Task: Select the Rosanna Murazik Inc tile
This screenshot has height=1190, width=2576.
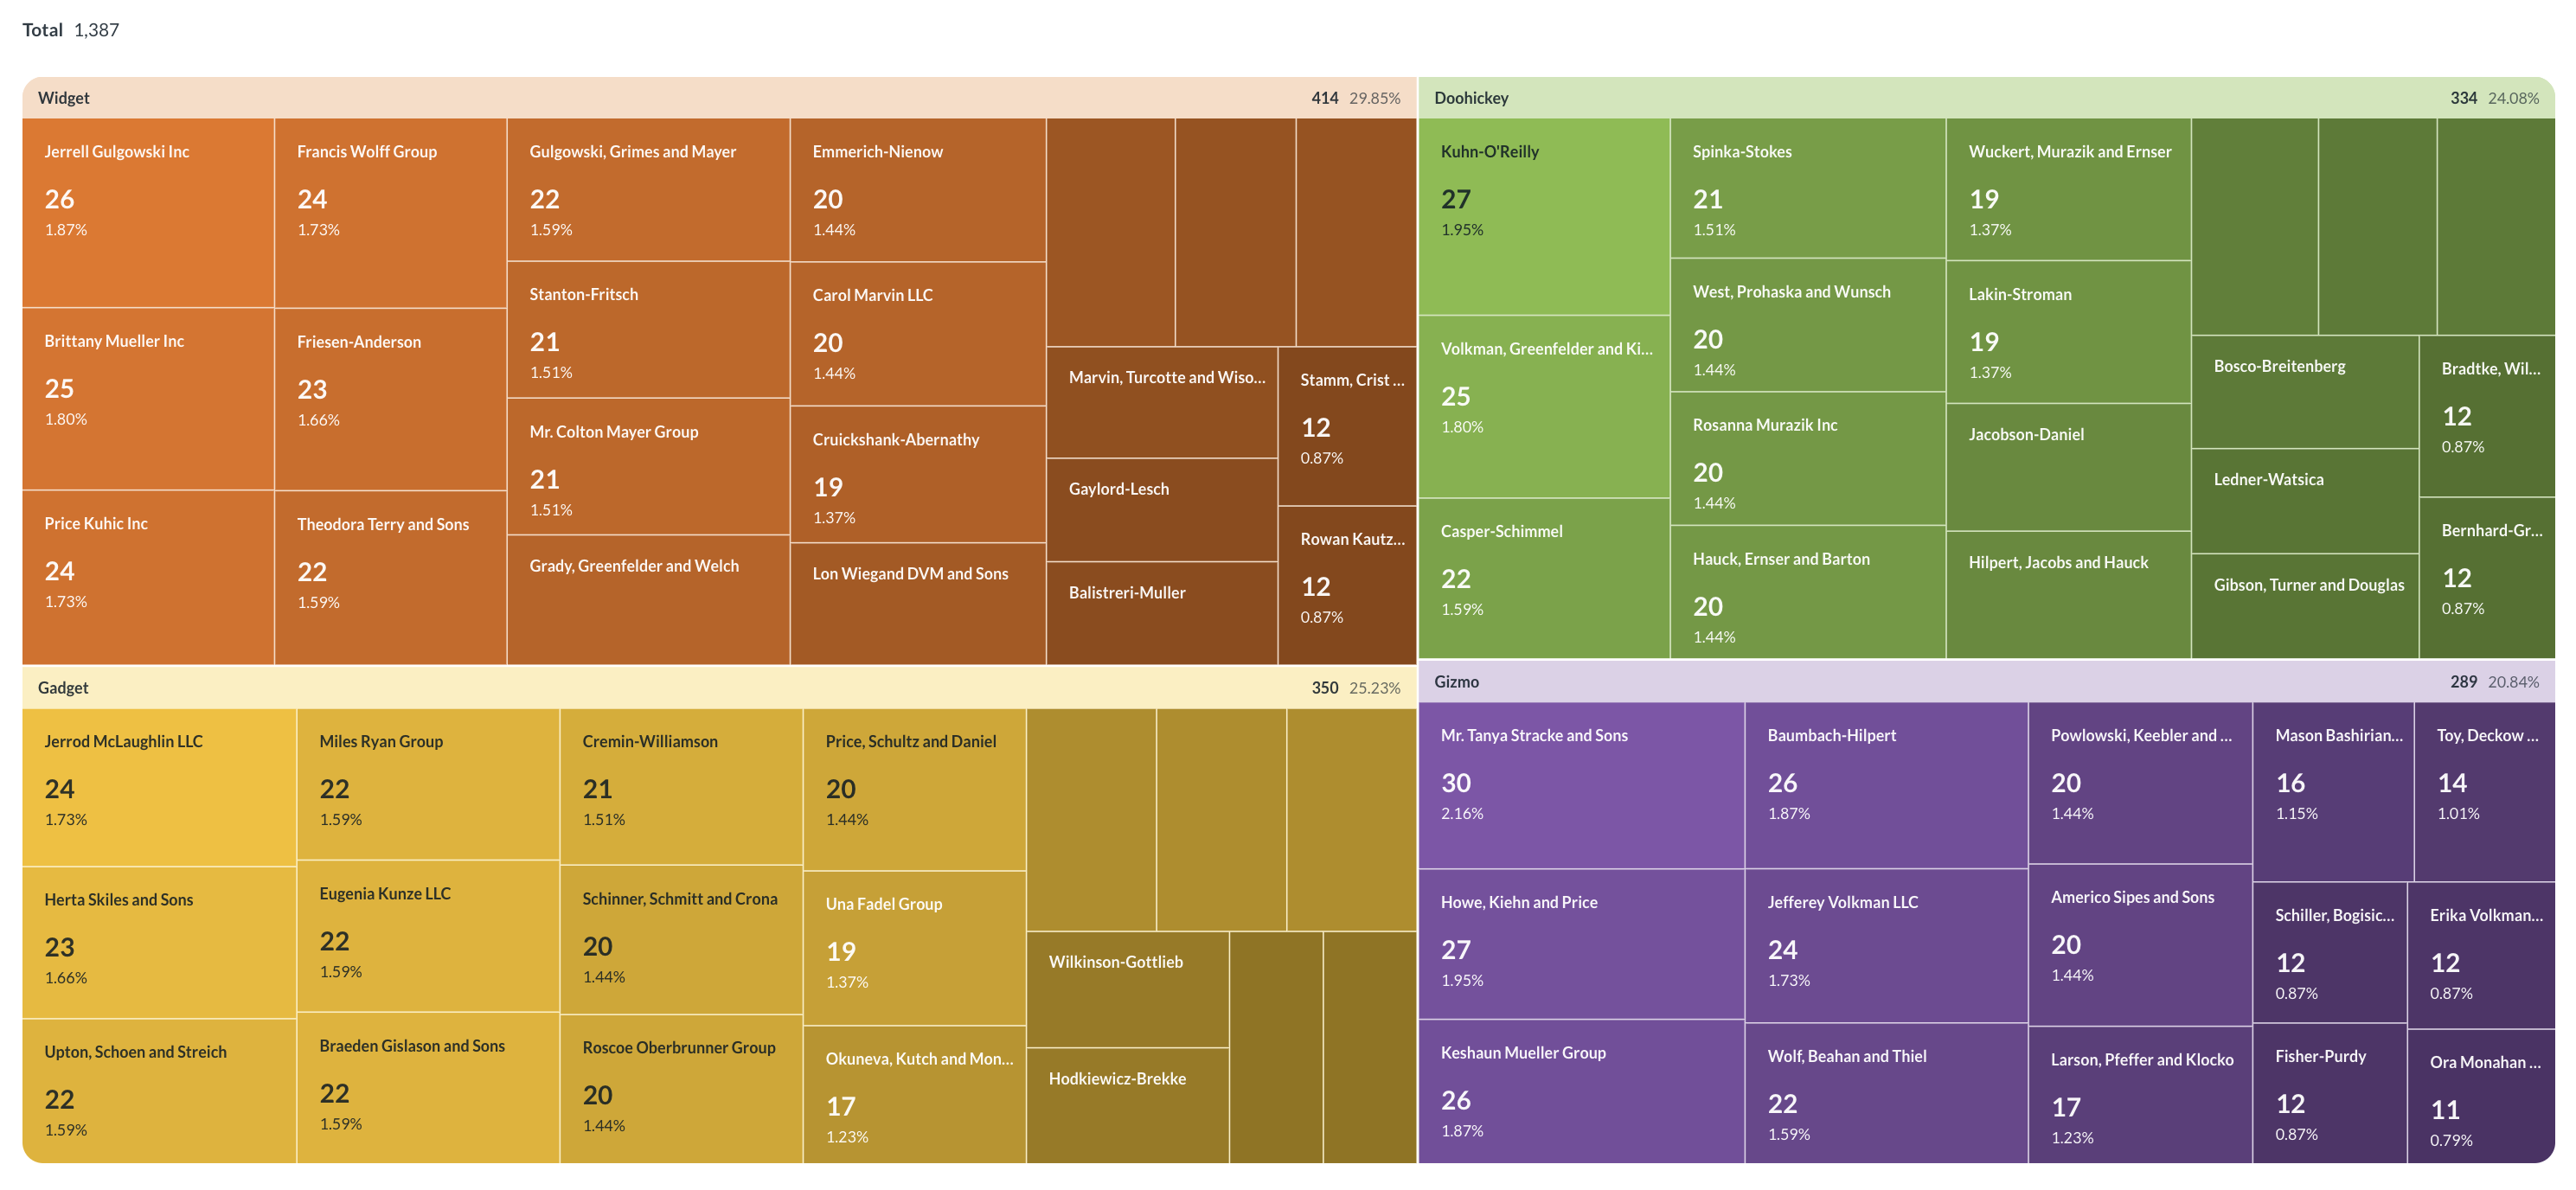Action: tap(1808, 459)
